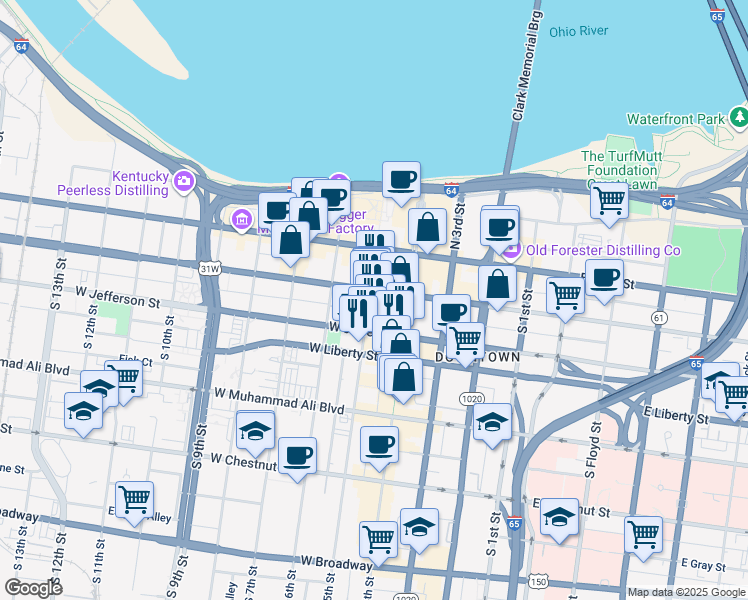Click the Waterfront Park label
This screenshot has width=748, height=600.
(676, 119)
